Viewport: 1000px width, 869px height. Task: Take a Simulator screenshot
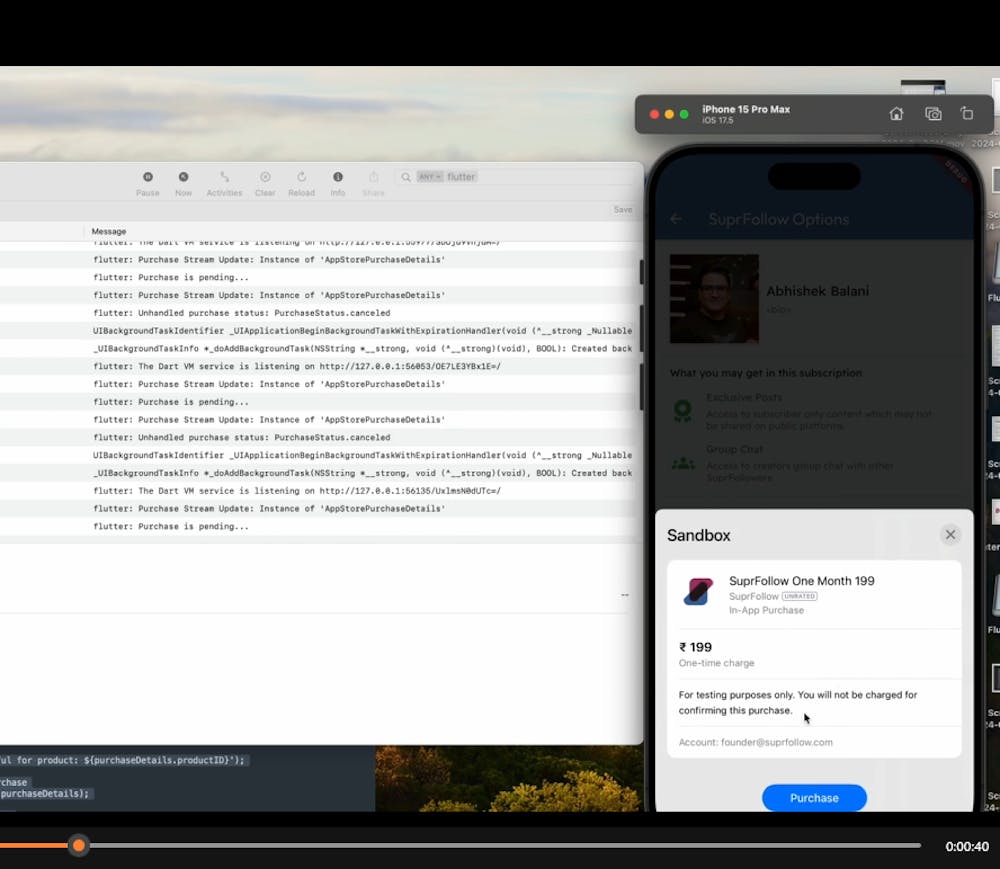coord(932,113)
